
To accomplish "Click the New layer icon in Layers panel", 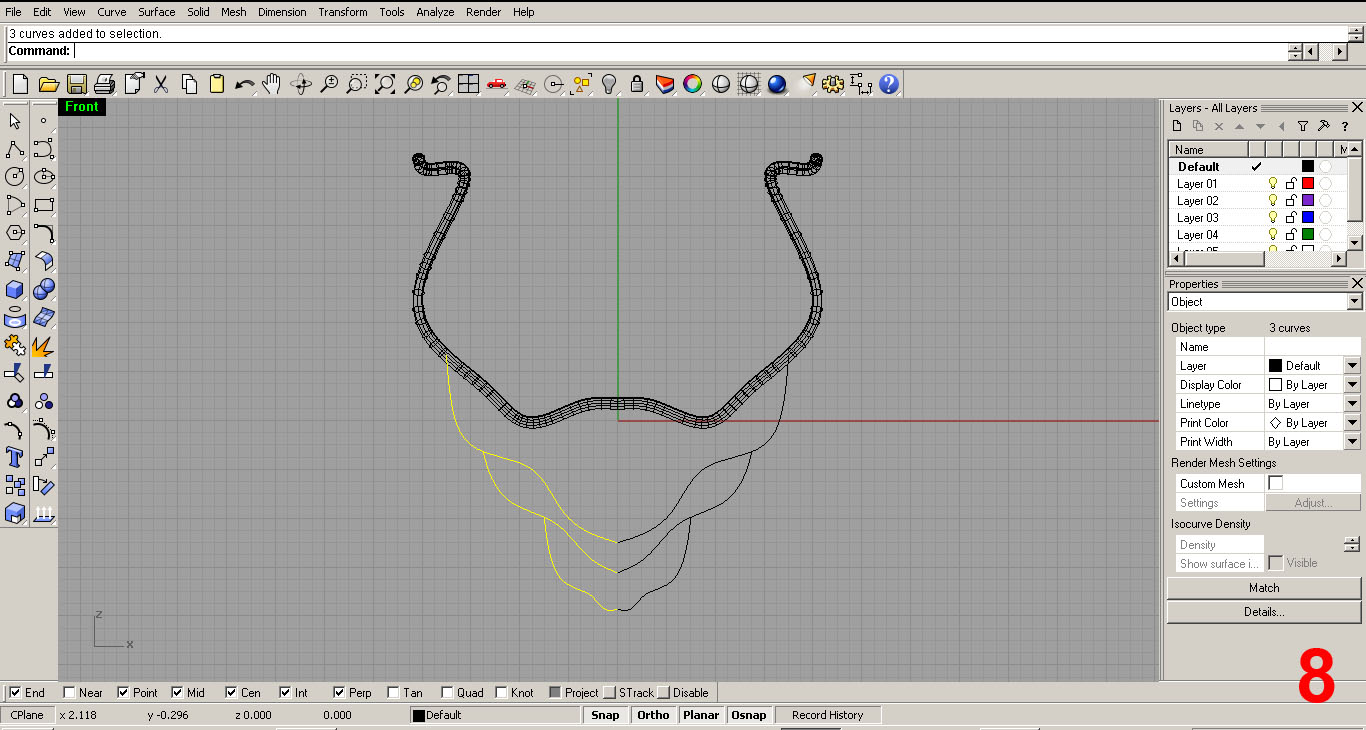I will coord(1177,126).
